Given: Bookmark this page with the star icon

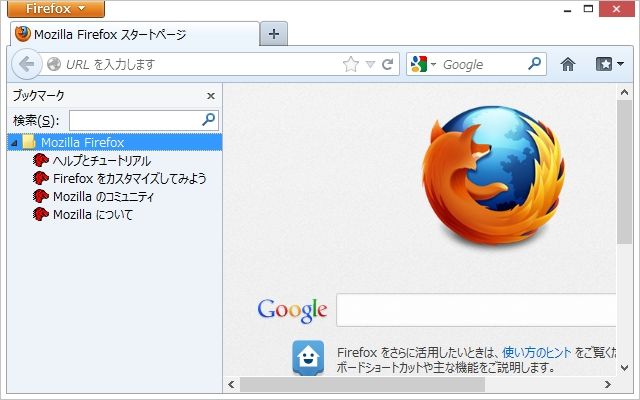Looking at the screenshot, I should click(351, 64).
